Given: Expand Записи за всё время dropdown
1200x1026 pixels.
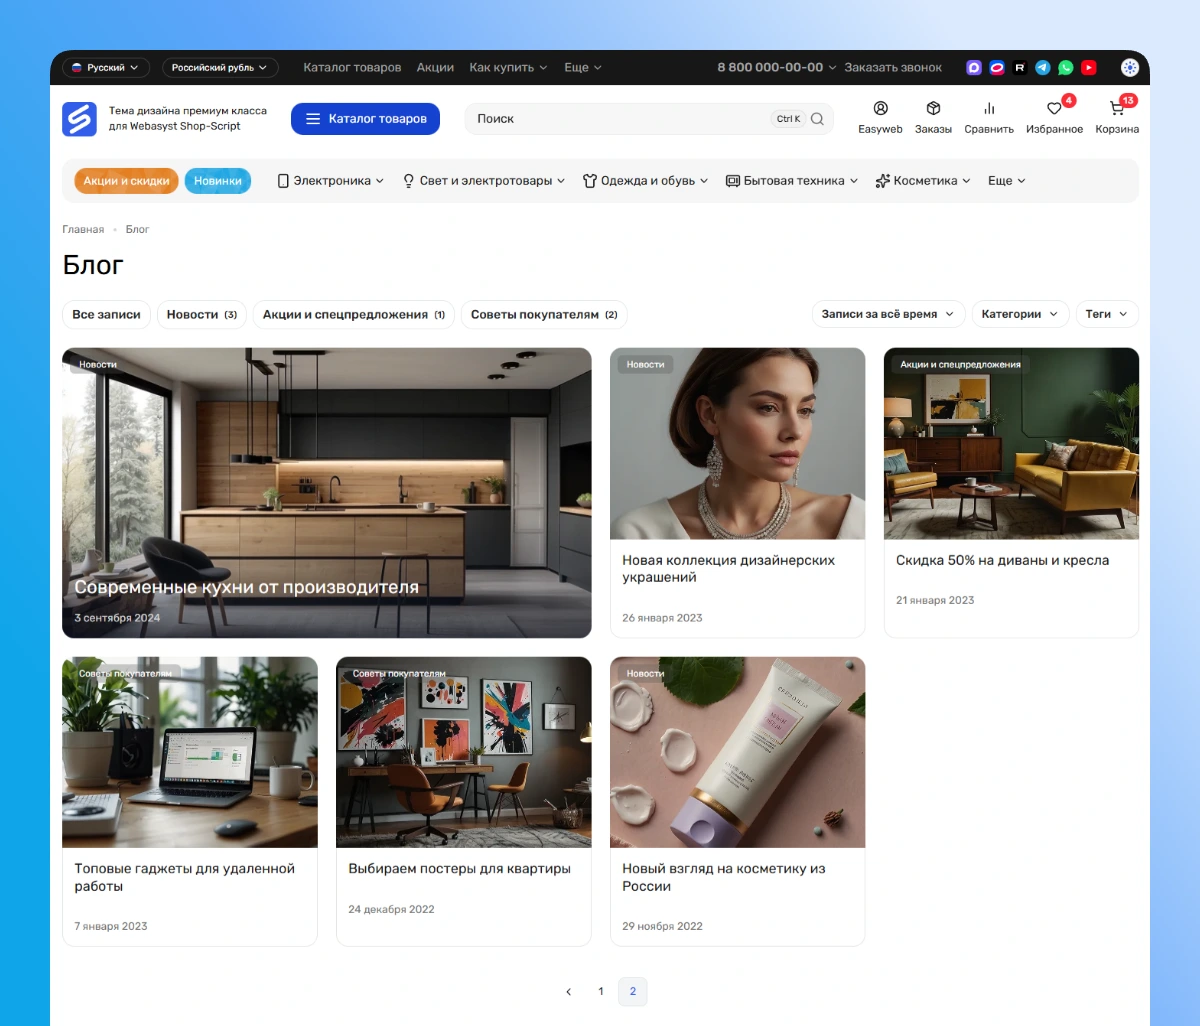Looking at the screenshot, I should pos(888,314).
